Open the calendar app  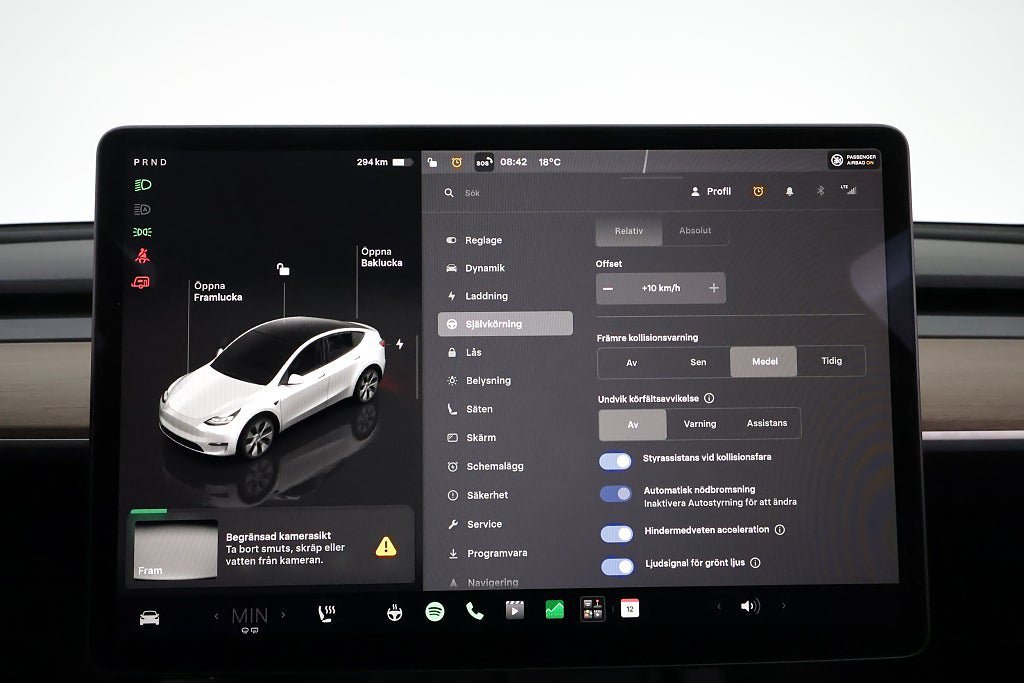630,608
